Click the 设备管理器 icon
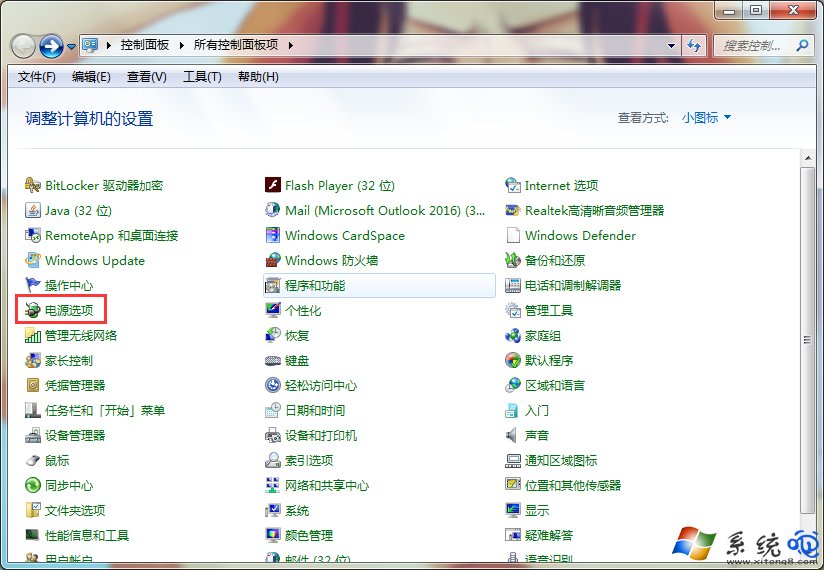Viewport: 824px width, 570px height. [x=33, y=436]
